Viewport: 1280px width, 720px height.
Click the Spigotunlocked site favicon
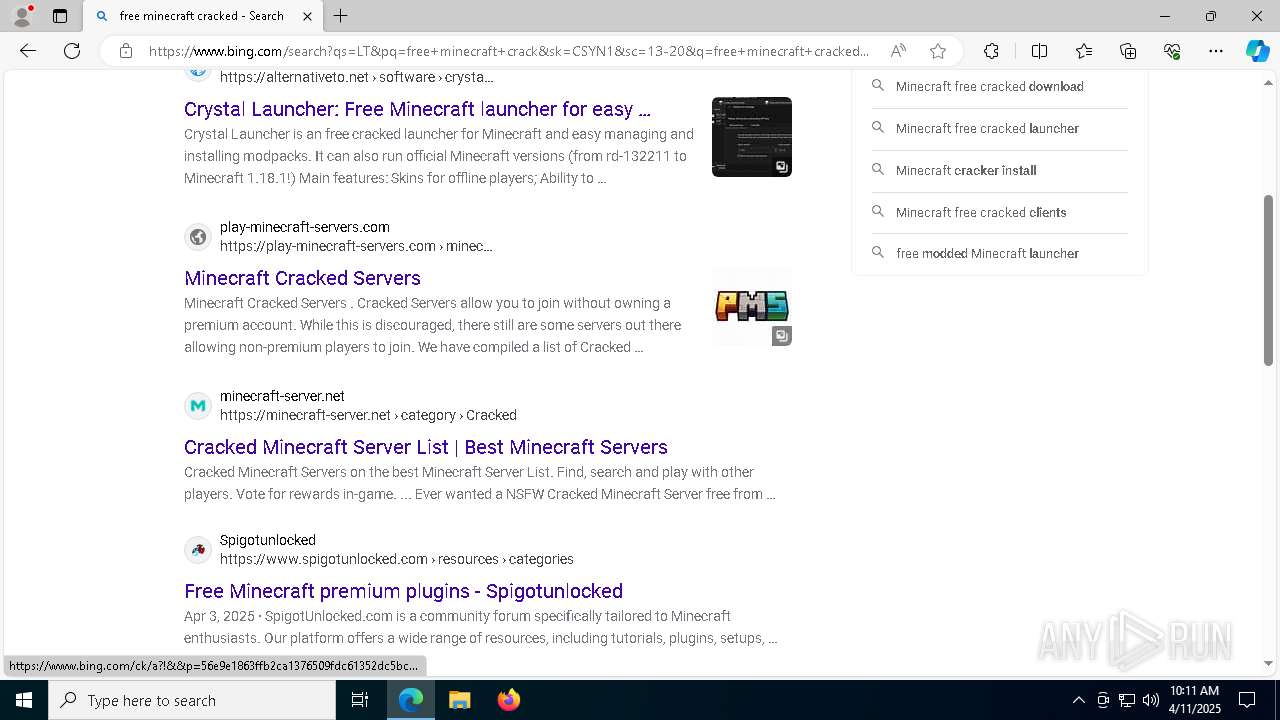click(198, 550)
